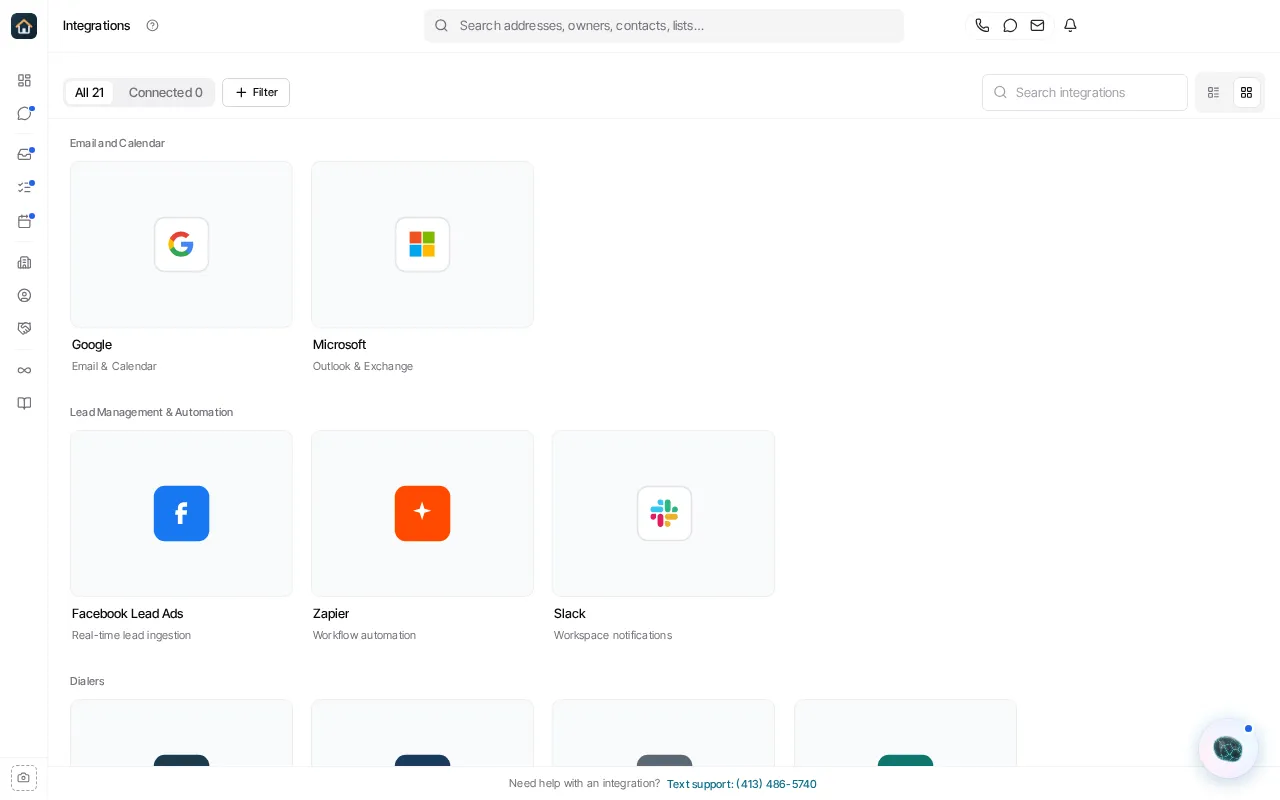Select the Connected 0 tab
The image size is (1280, 800).
pyautogui.click(x=165, y=92)
